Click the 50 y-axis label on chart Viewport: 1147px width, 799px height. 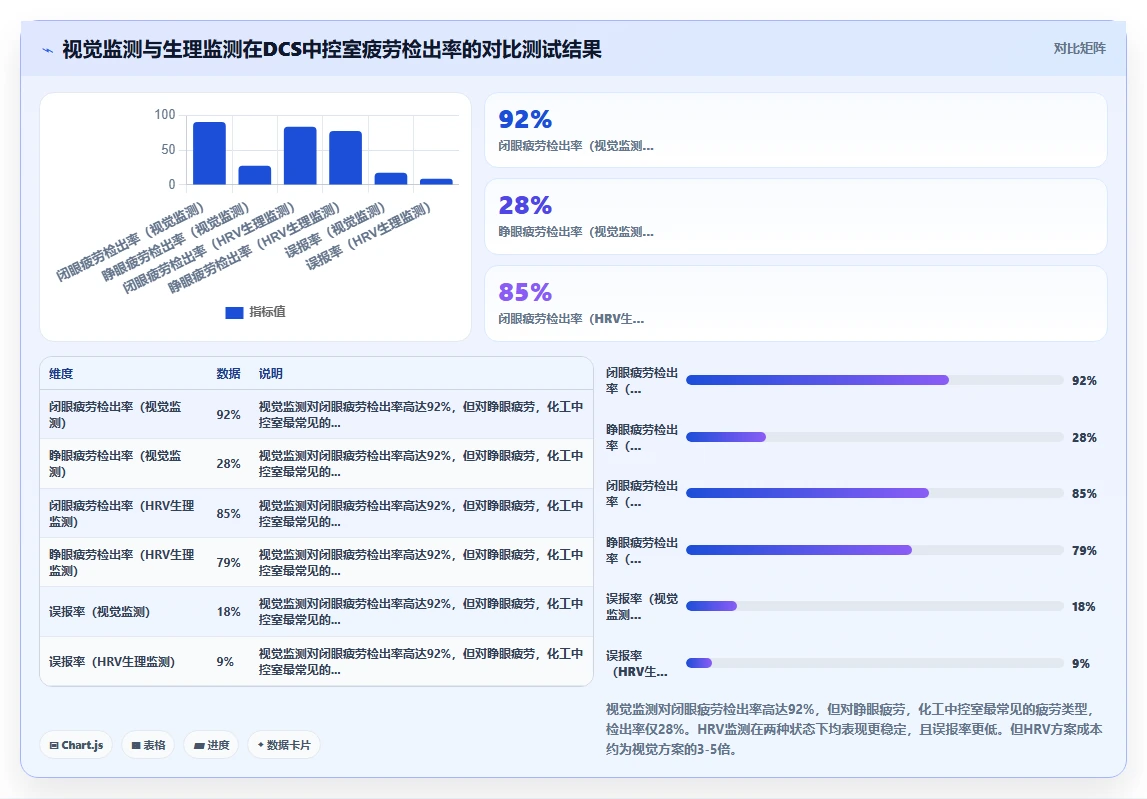tap(168, 149)
